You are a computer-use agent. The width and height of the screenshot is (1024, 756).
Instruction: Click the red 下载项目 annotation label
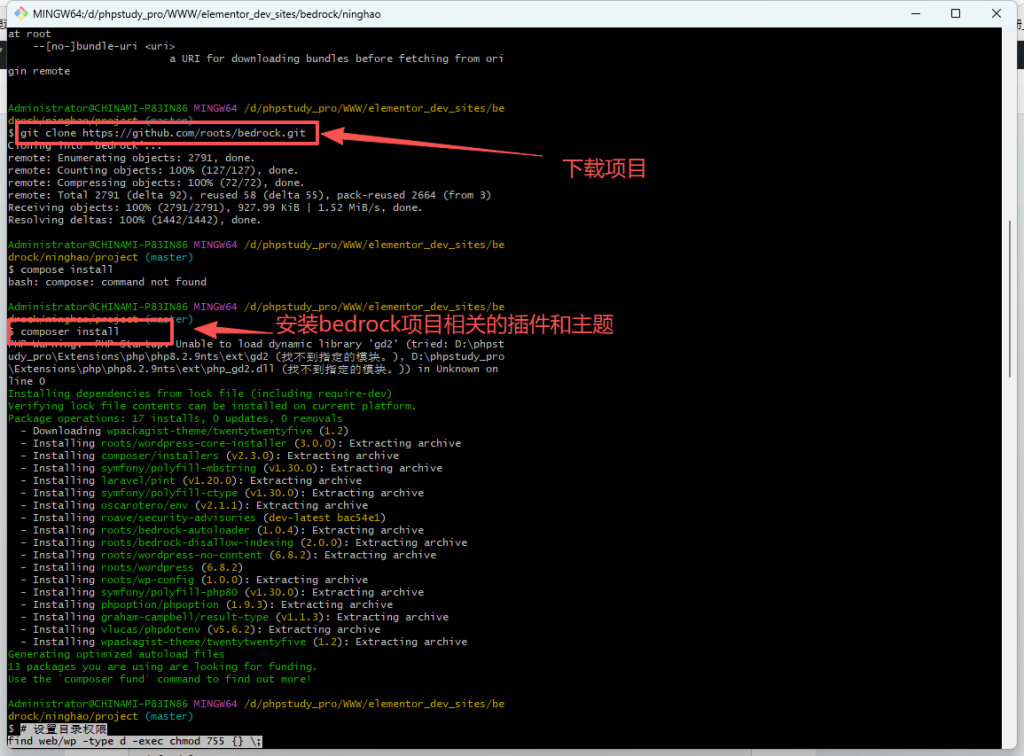604,168
